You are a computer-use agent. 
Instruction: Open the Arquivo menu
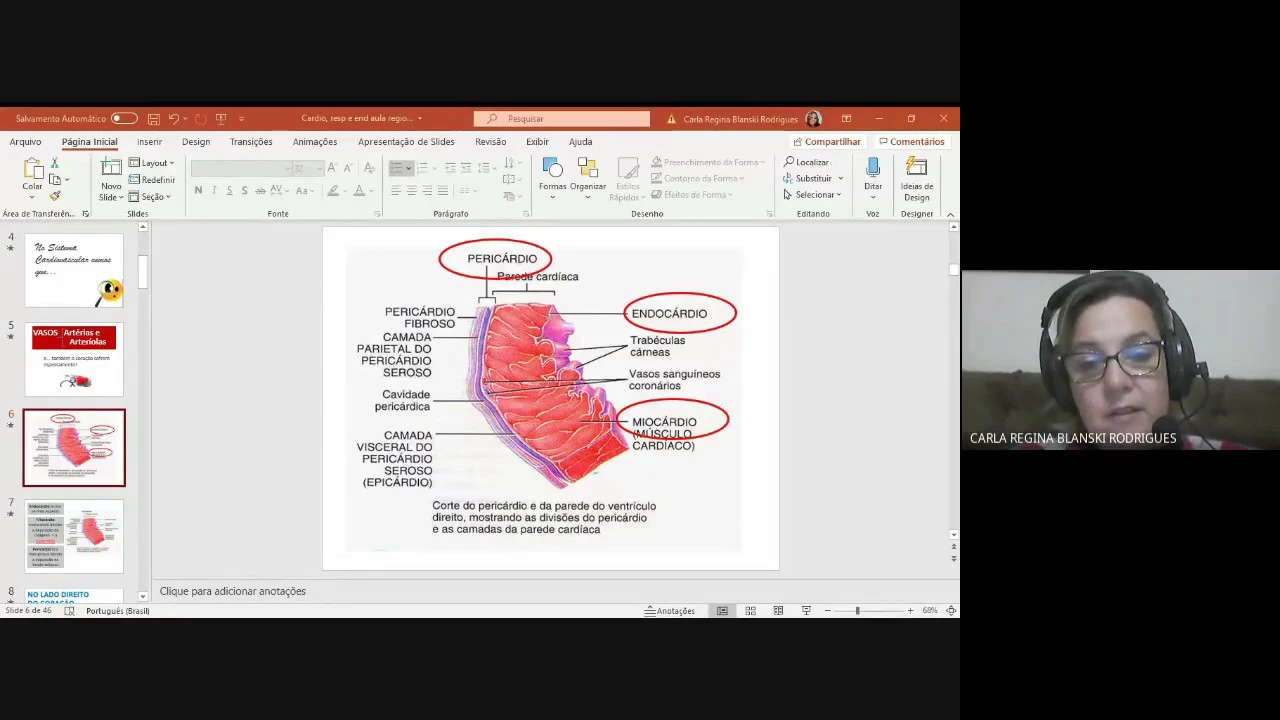click(x=26, y=142)
